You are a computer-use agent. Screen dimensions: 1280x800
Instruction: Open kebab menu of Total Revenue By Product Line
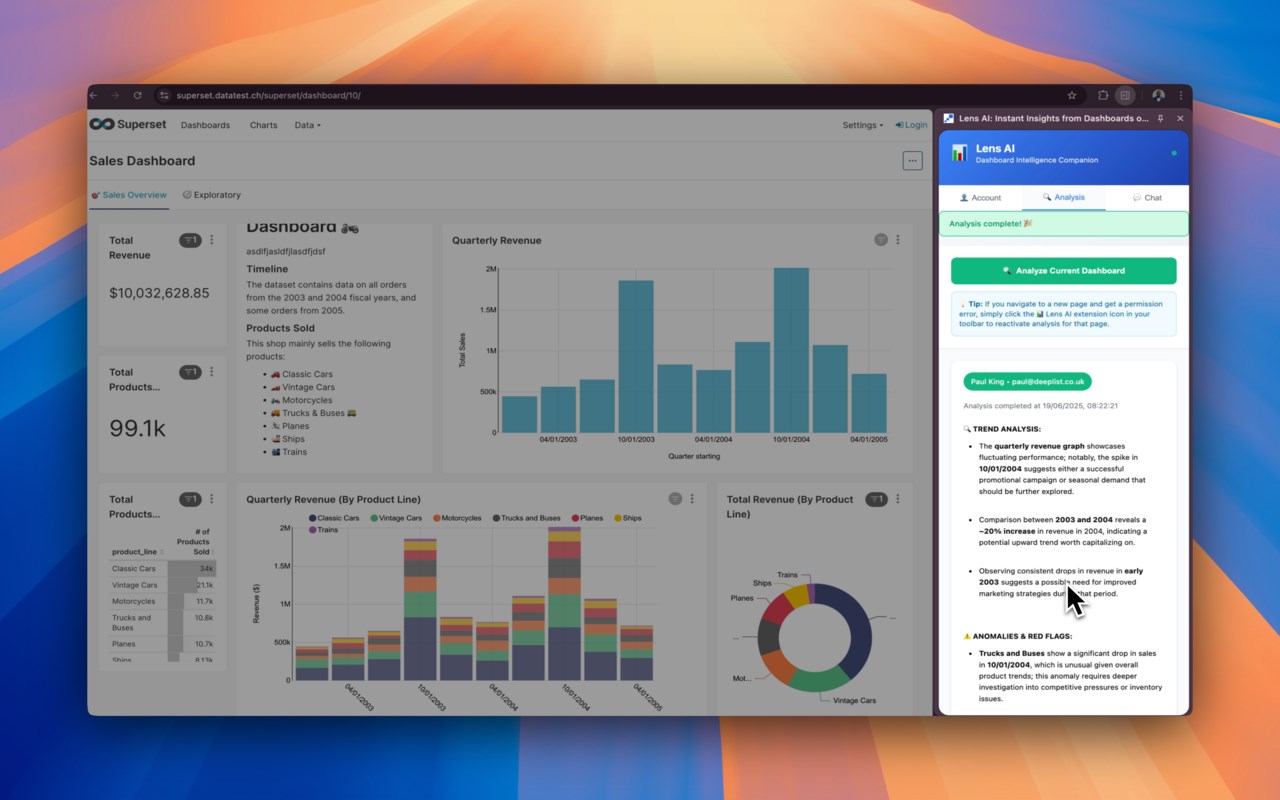[x=898, y=499]
